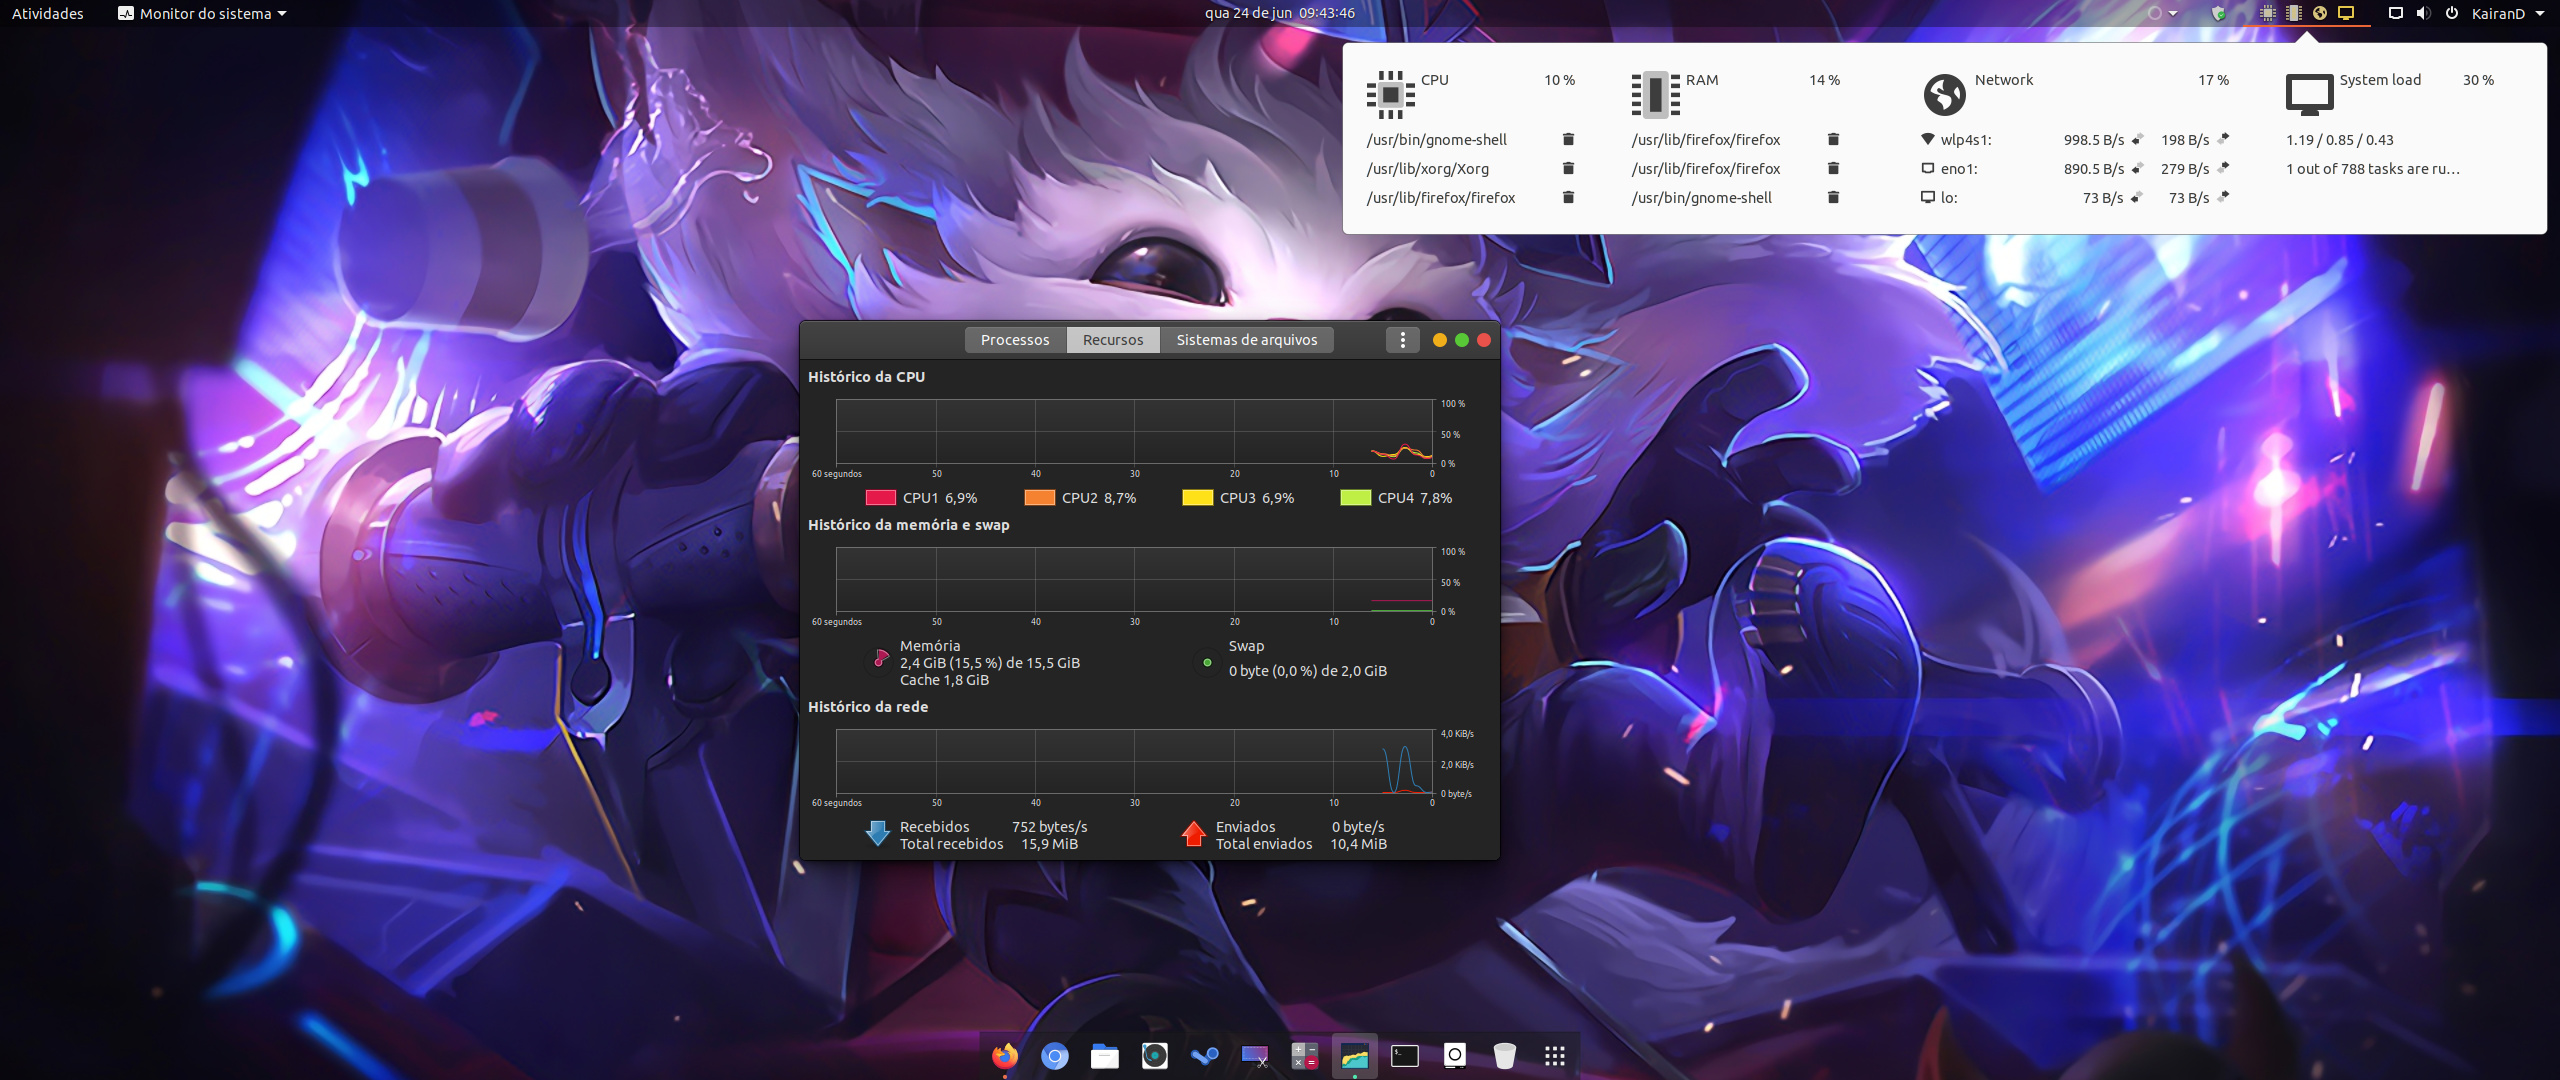2560x1080 pixels.
Task: Open the clock and calendar menu
Action: point(1279,13)
